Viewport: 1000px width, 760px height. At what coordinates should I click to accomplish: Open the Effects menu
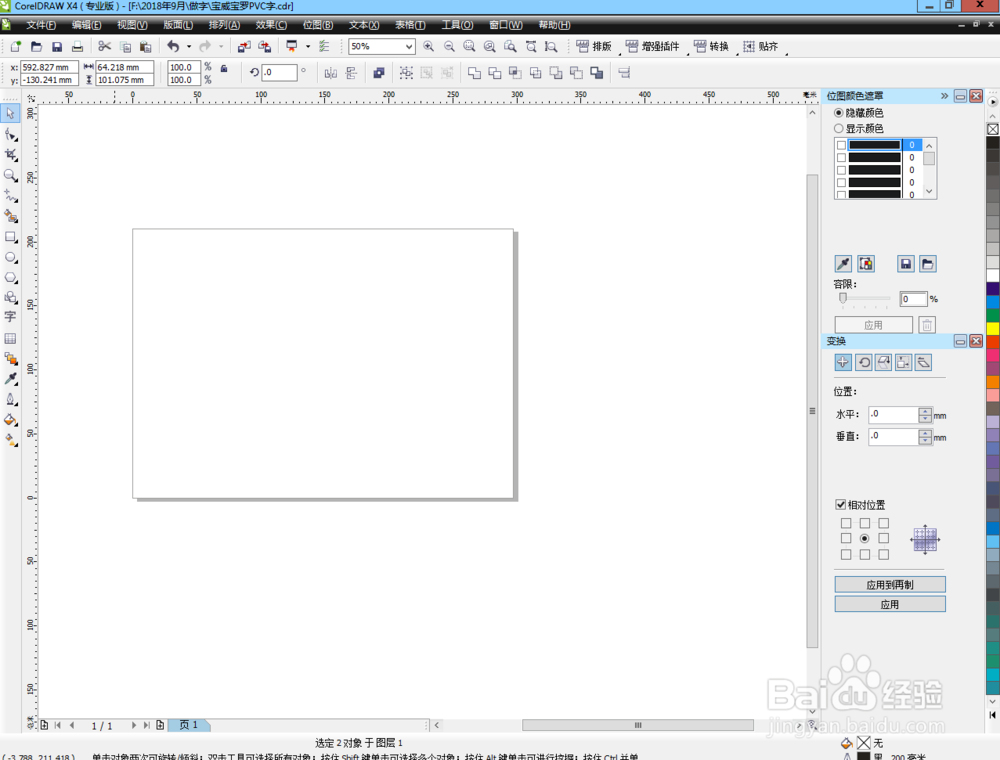coord(271,25)
